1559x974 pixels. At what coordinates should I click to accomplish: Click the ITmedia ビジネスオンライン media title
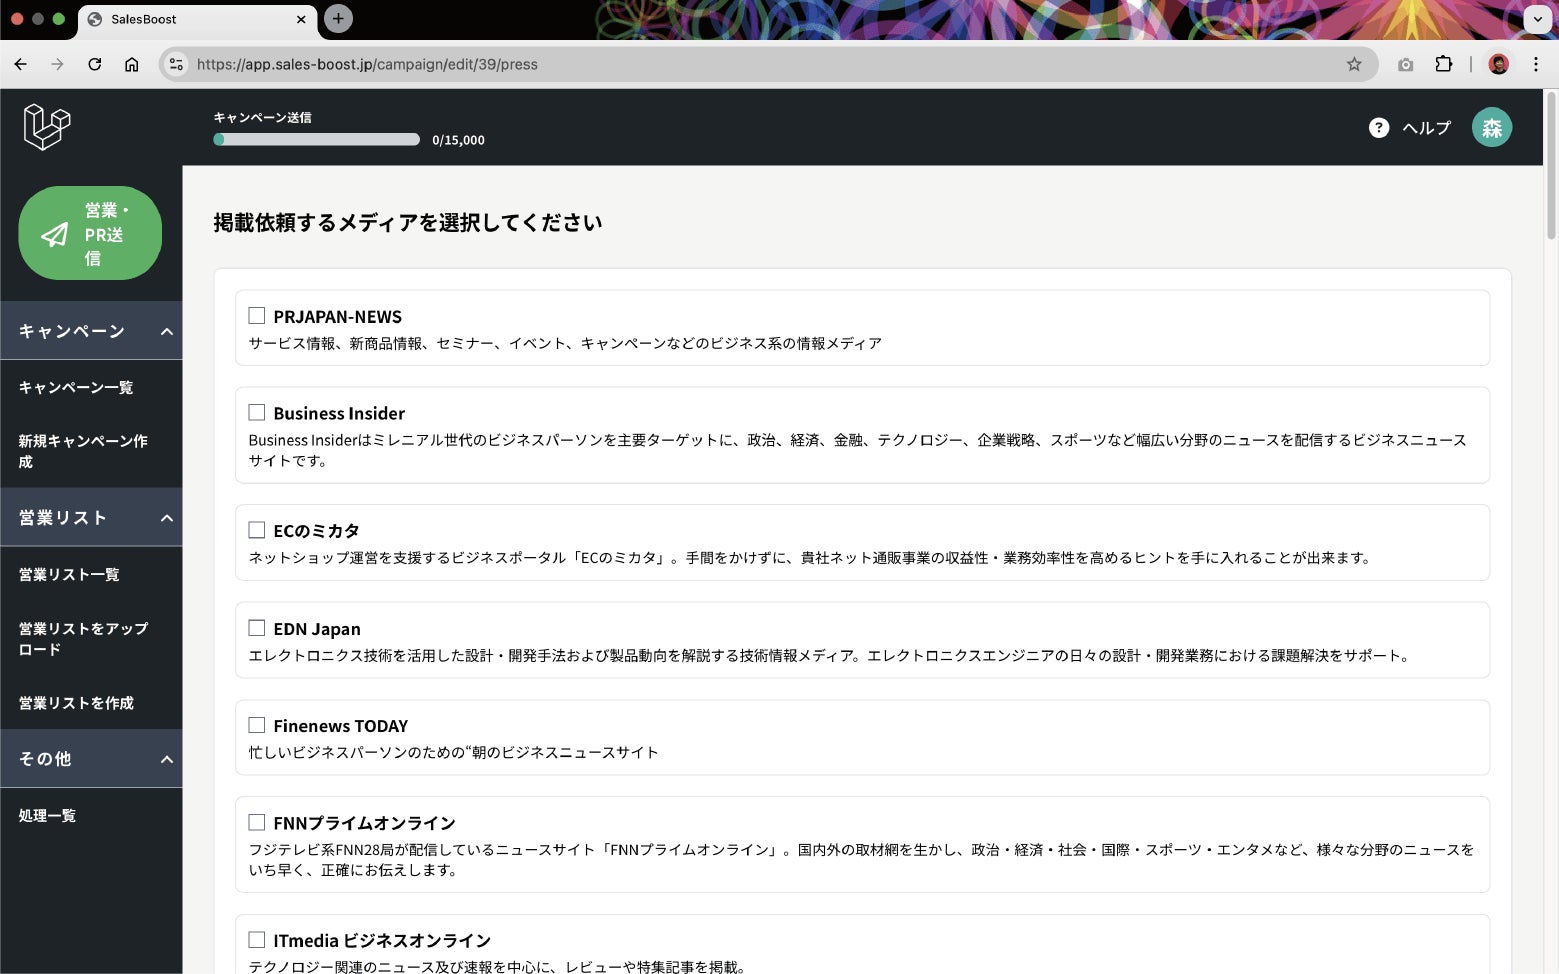tap(382, 940)
